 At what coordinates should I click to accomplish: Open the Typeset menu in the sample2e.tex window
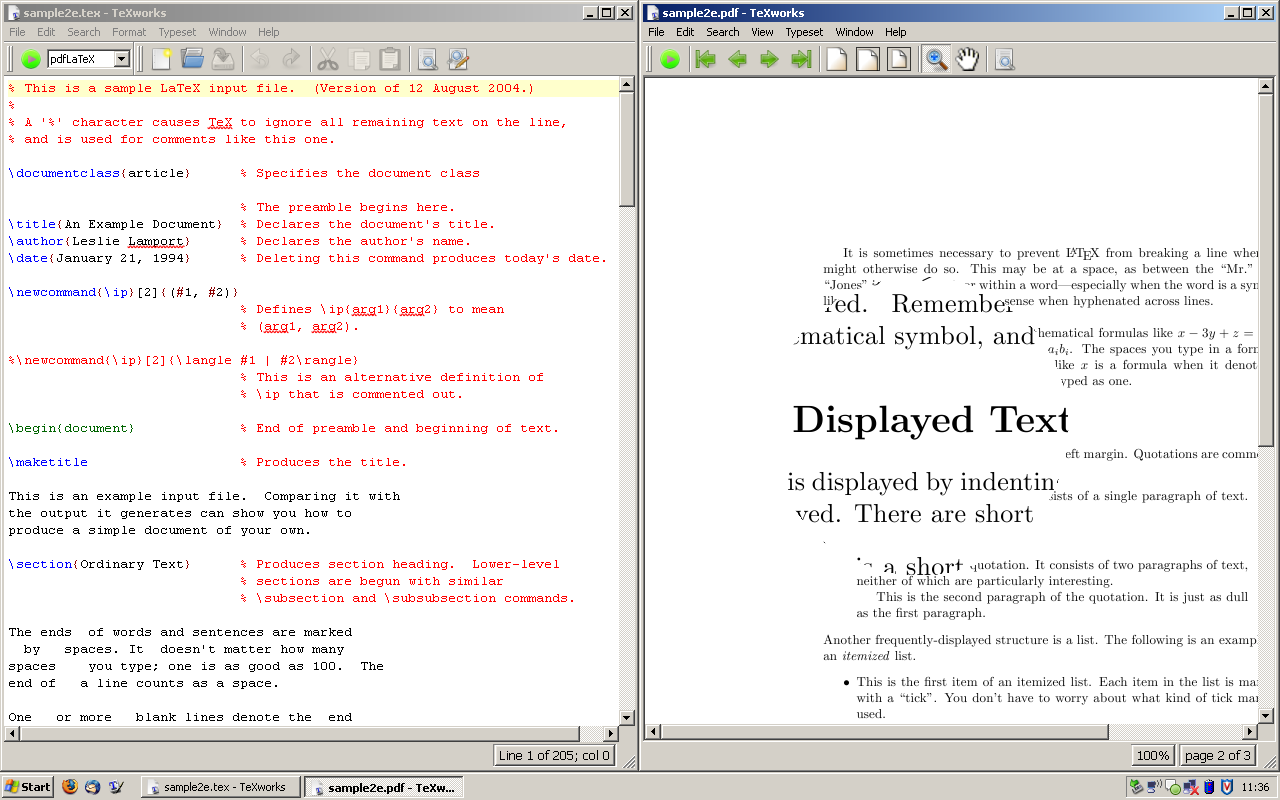tap(177, 32)
